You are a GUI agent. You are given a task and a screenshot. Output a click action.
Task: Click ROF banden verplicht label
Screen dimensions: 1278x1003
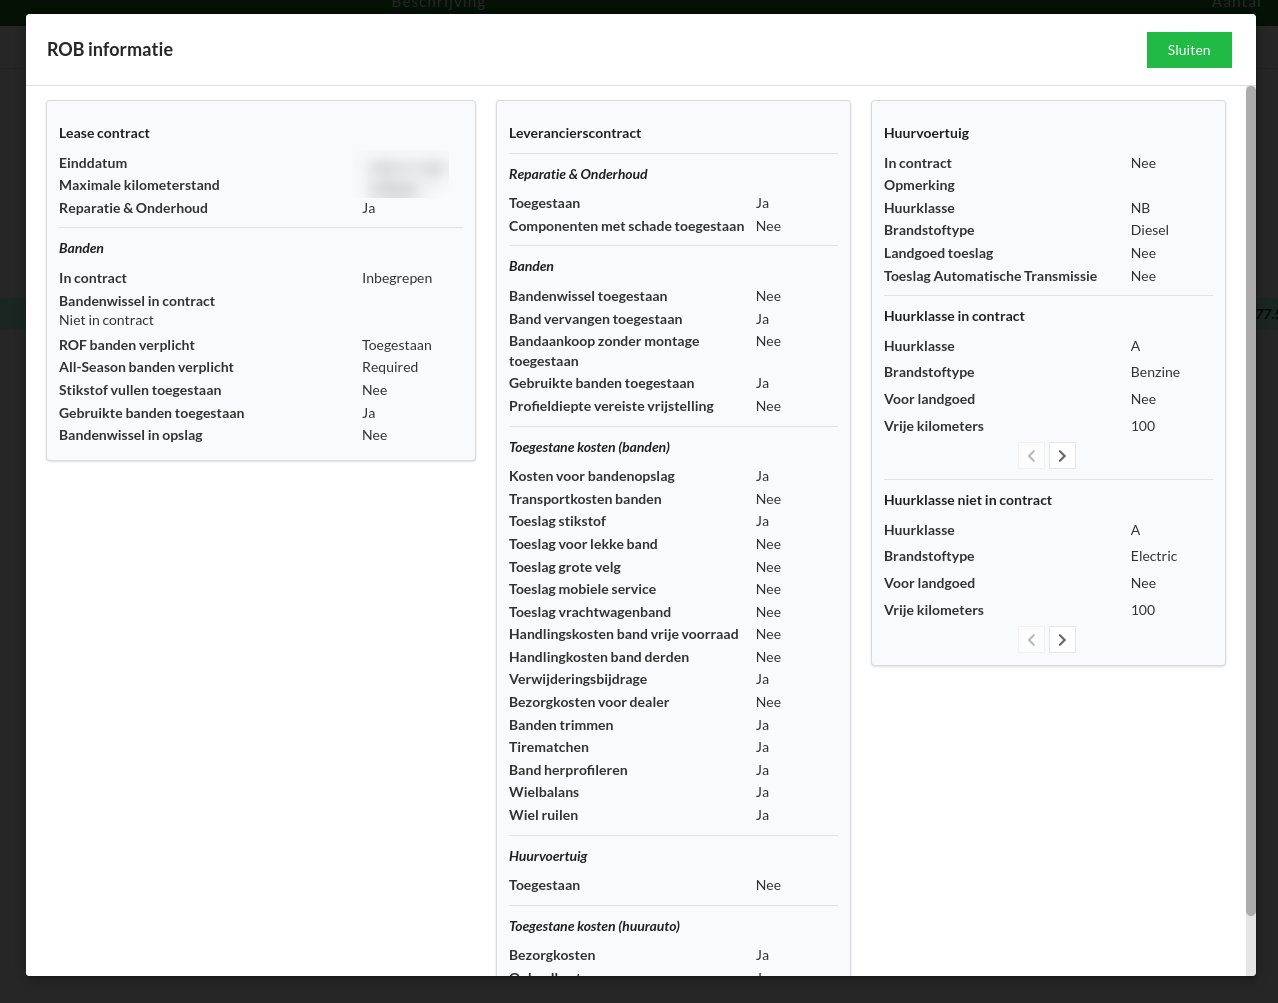point(127,345)
